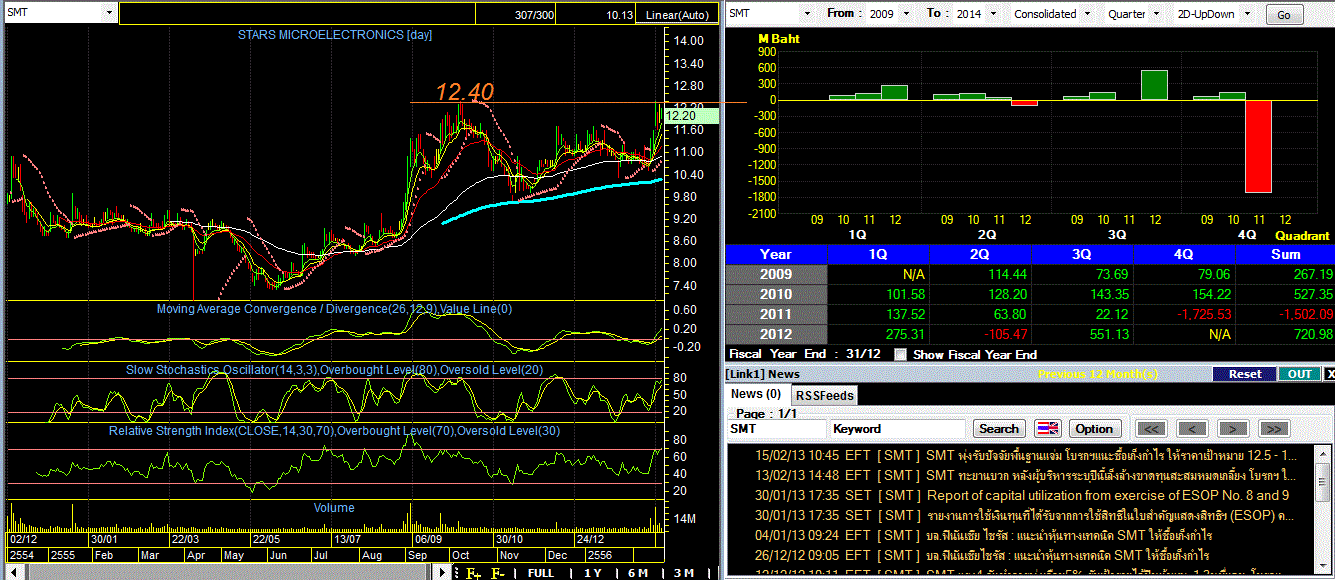Click the Reset button
Screen dimensions: 1335x580
pos(1244,374)
